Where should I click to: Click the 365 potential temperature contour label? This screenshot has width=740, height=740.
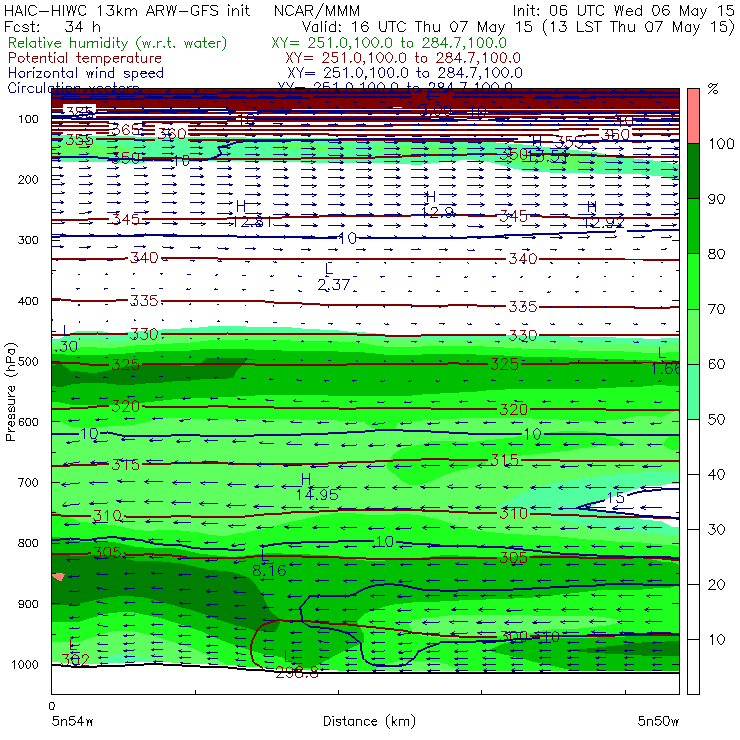click(125, 130)
